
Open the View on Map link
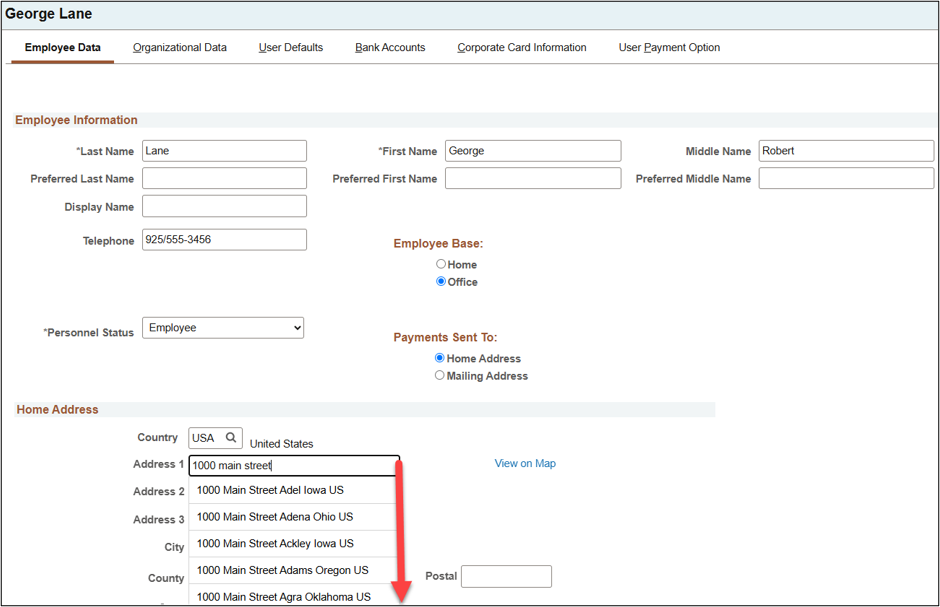525,463
